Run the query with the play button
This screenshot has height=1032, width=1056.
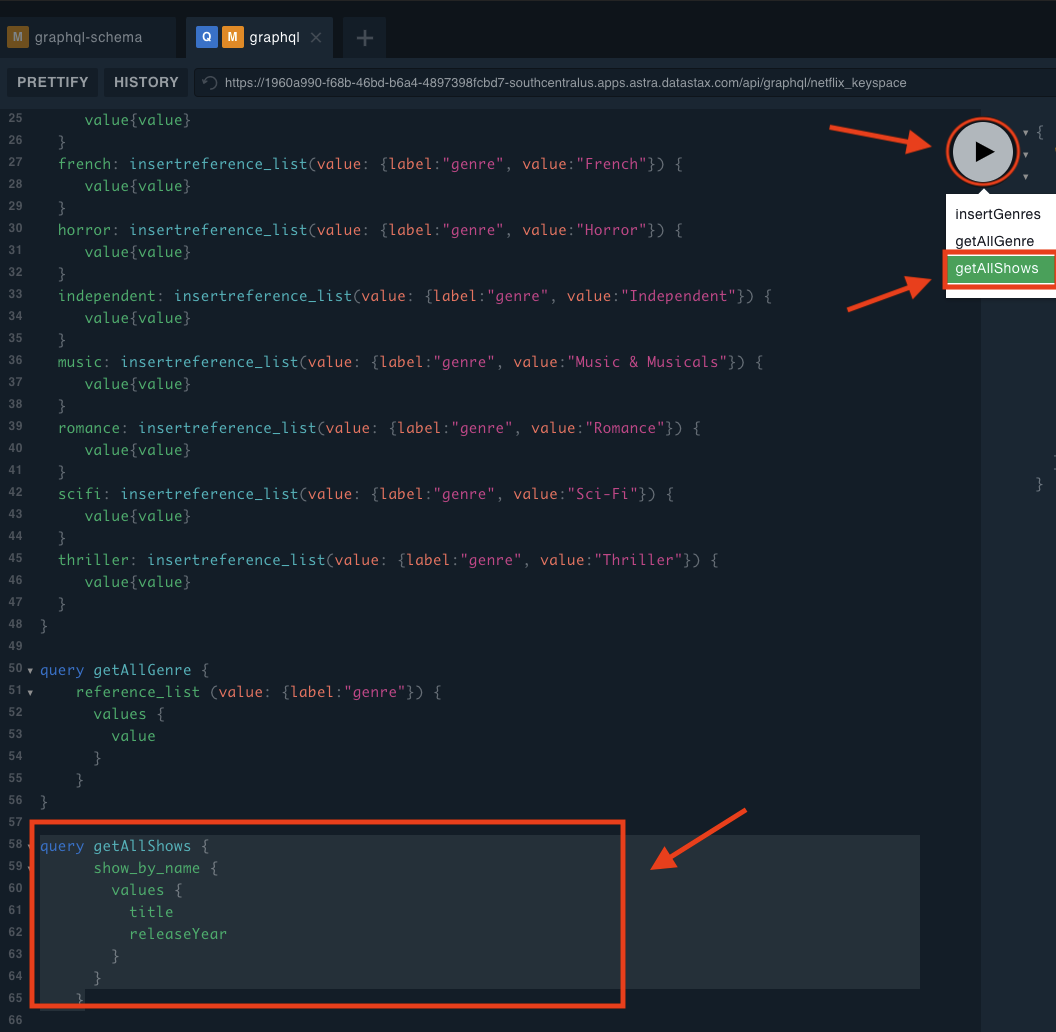[983, 152]
